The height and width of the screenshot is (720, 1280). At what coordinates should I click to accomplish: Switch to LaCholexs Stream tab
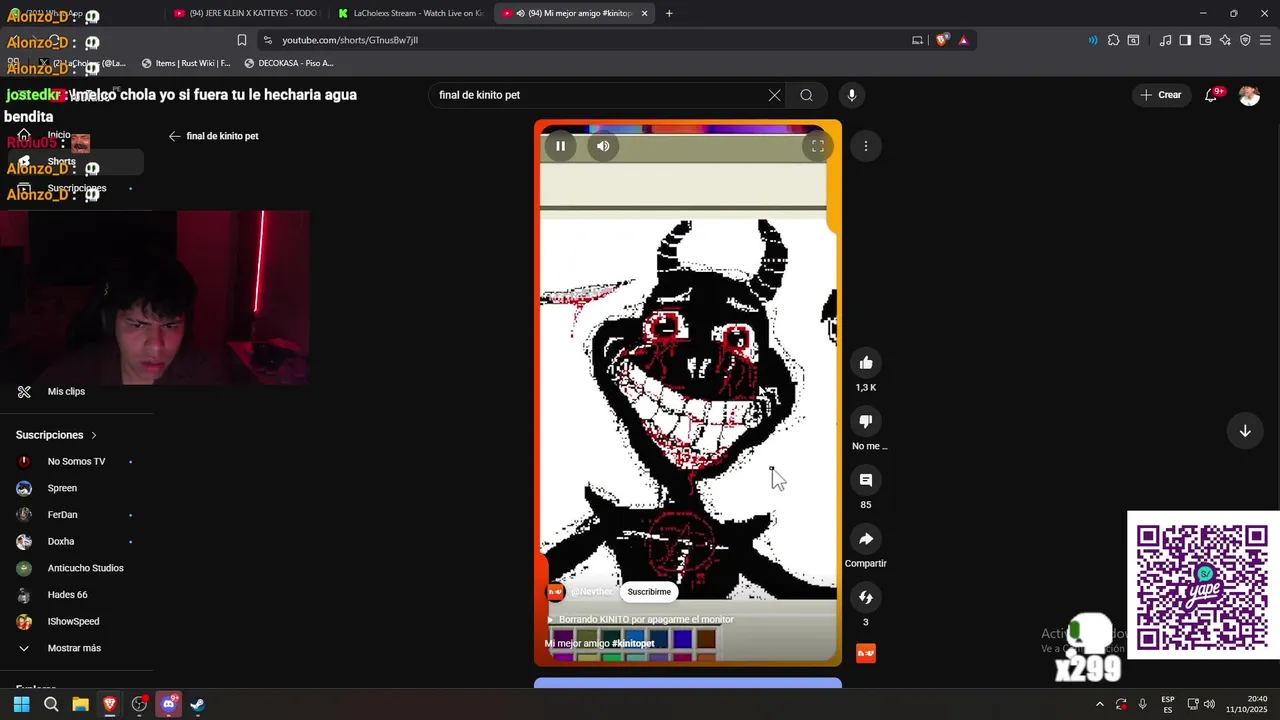[x=411, y=13]
